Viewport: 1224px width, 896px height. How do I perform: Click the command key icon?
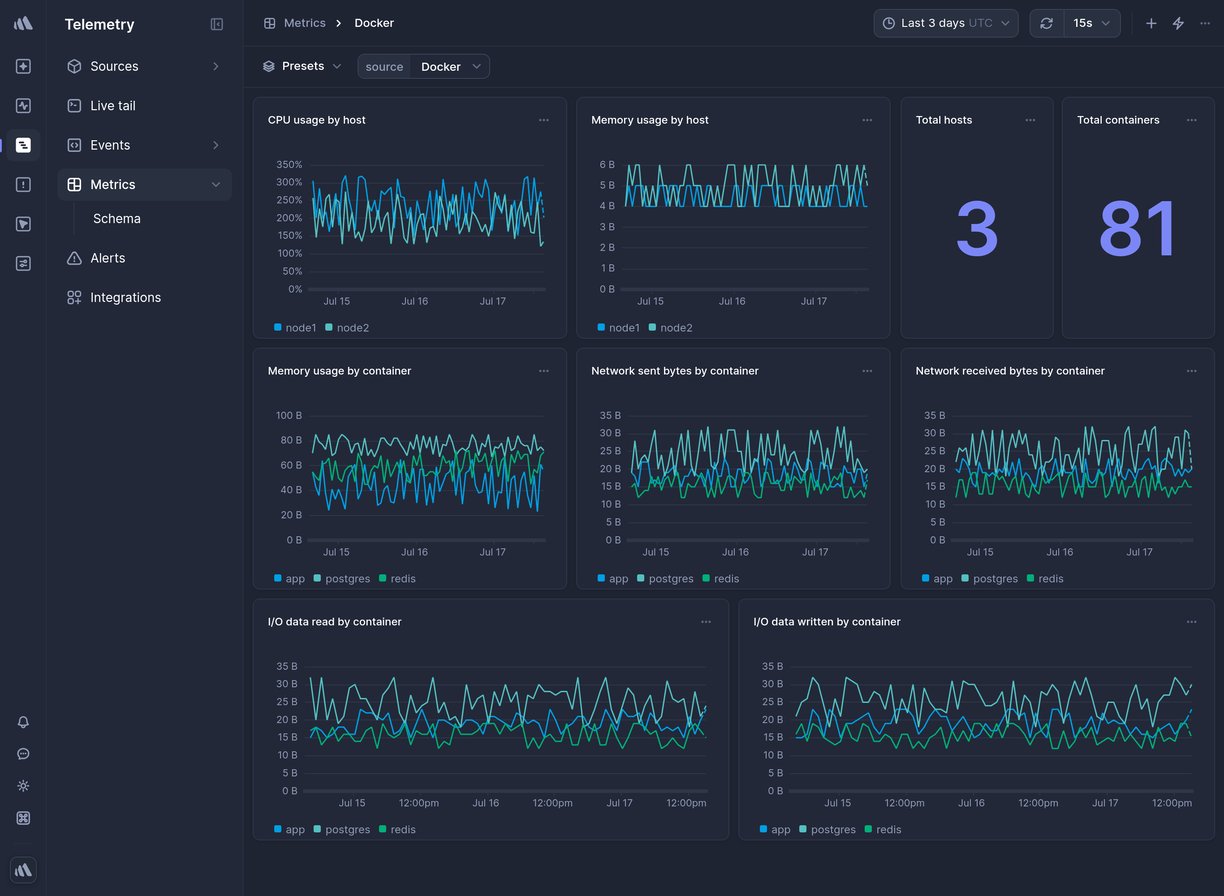pos(23,818)
